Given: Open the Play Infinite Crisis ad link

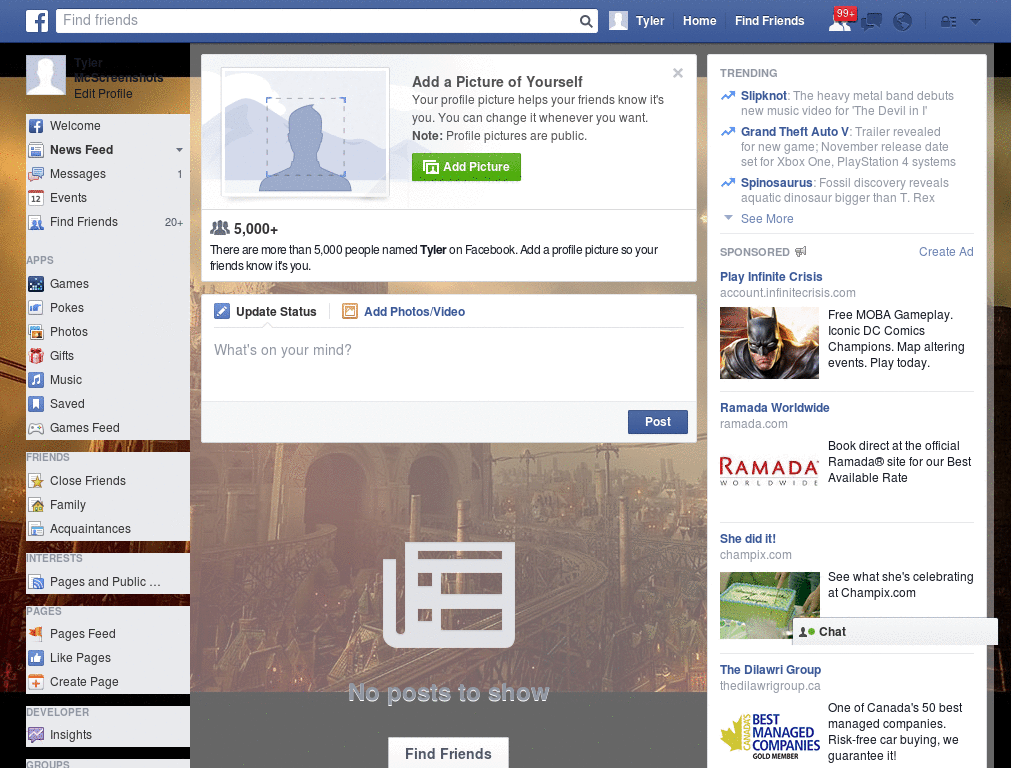Looking at the screenshot, I should tap(771, 277).
